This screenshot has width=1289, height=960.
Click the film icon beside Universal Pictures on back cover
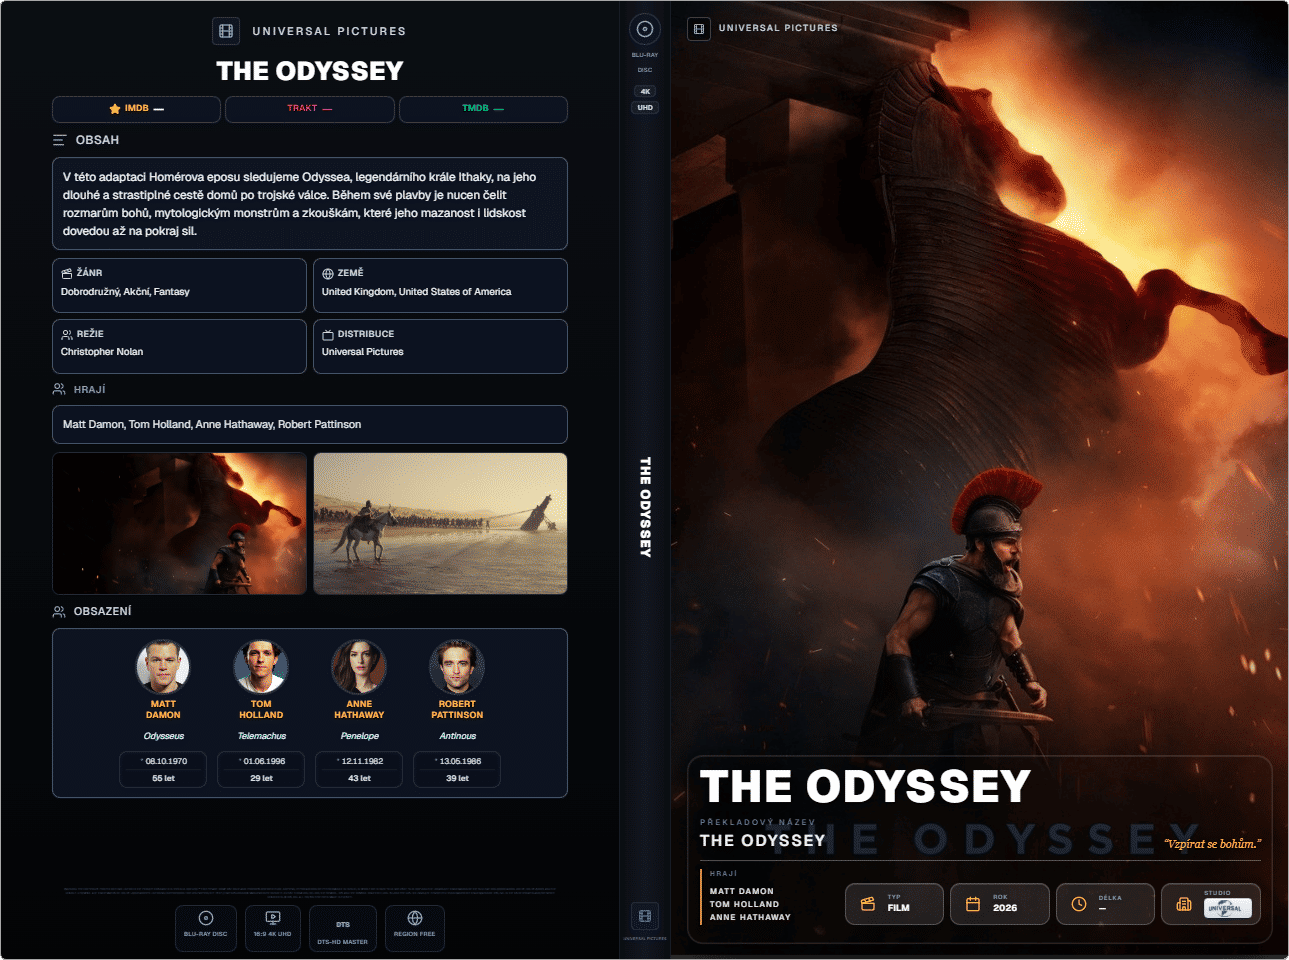pos(226,31)
